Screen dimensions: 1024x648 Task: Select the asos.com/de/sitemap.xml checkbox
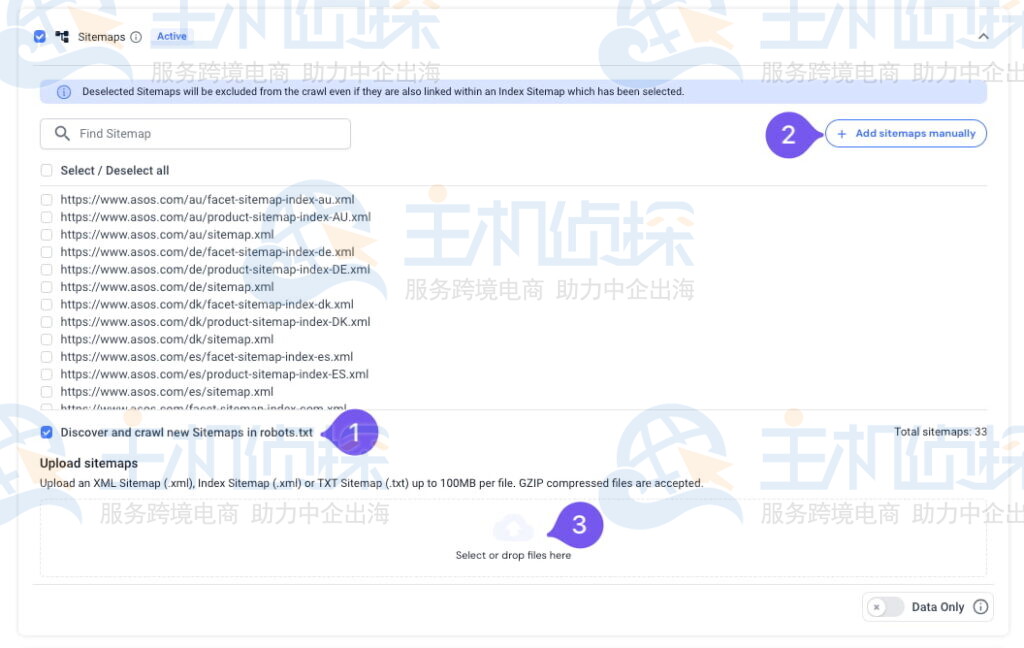point(46,287)
